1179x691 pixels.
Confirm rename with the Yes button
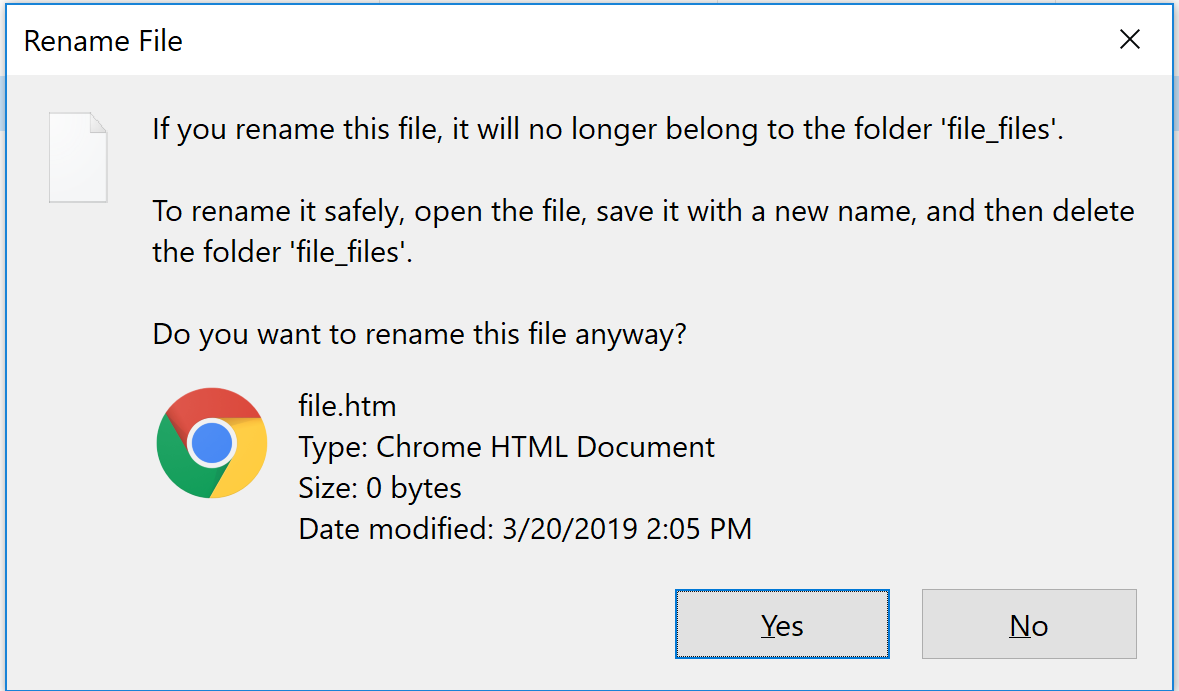(x=782, y=625)
